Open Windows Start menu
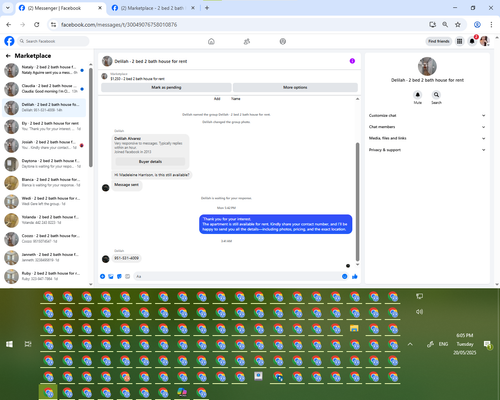The width and height of the screenshot is (500, 400). 9,344
